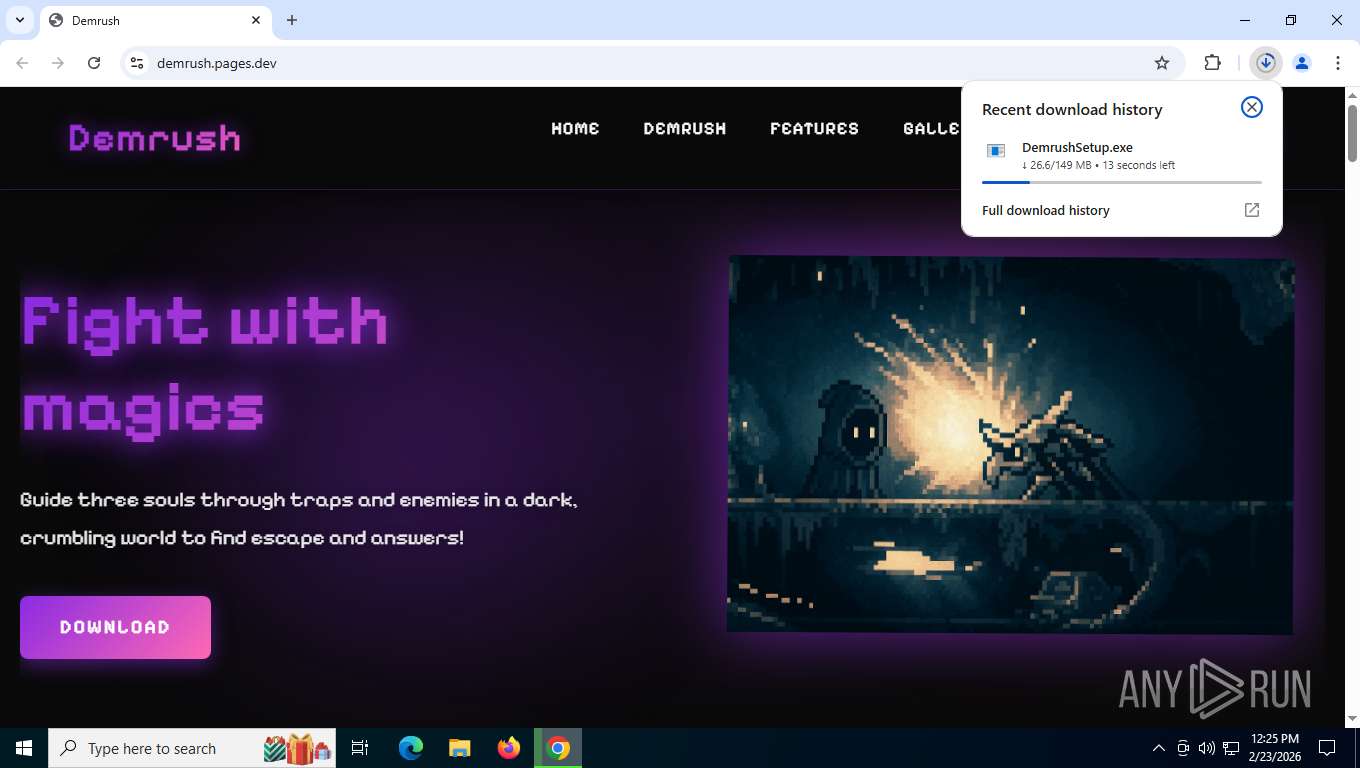Click the tab search chevron button
Screen dimensions: 1360x768
(x=20, y=20)
